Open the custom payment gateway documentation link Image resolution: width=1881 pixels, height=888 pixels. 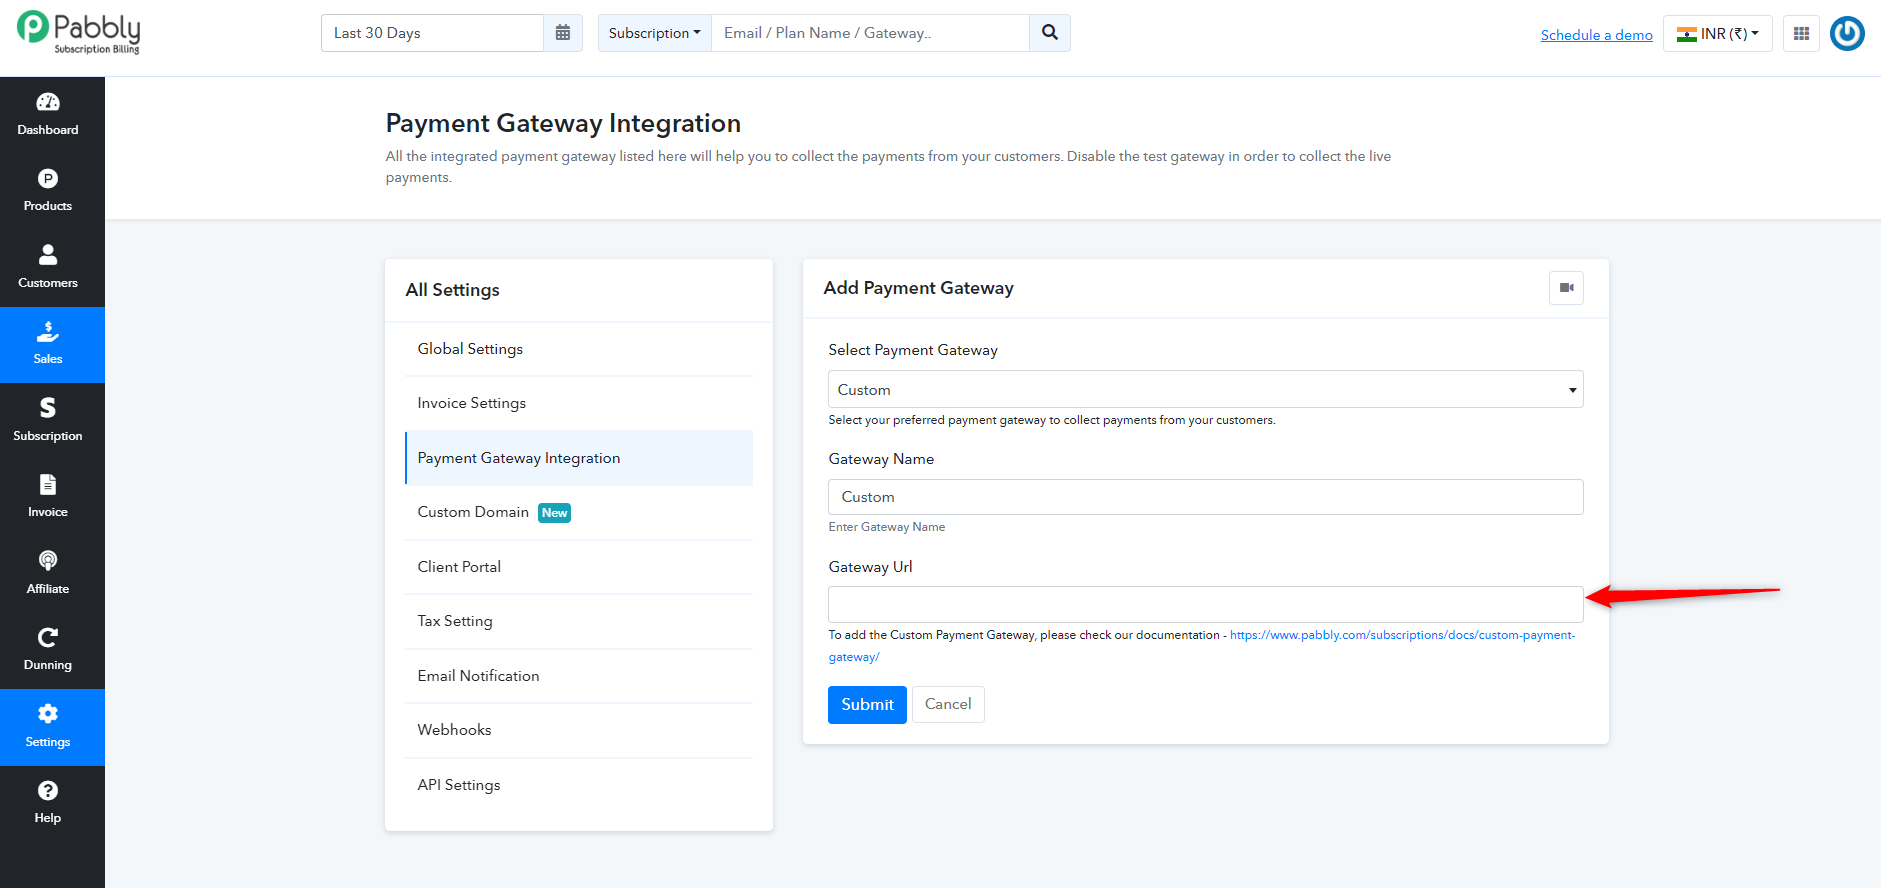[1402, 635]
